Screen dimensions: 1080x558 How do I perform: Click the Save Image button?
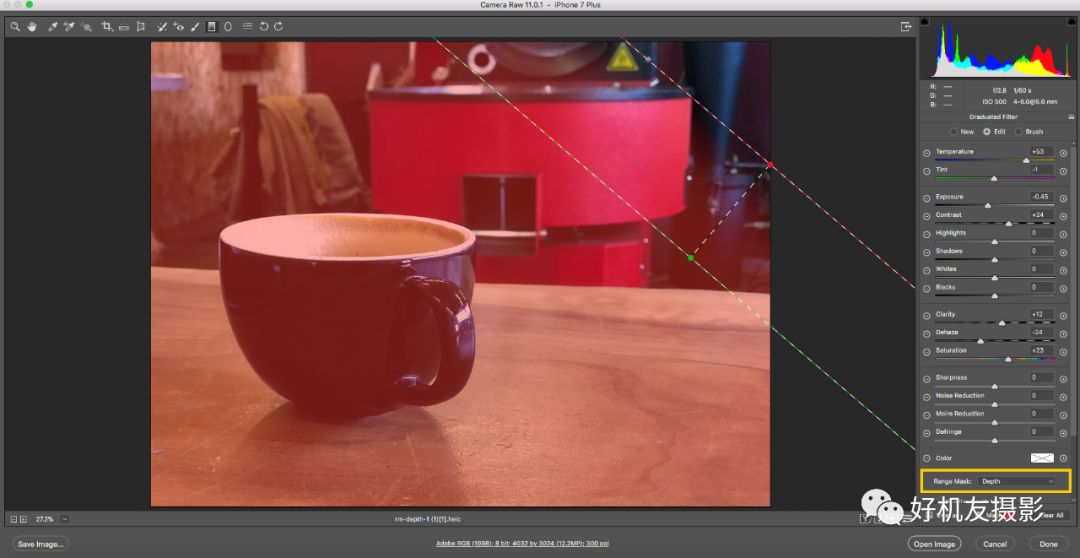point(41,544)
